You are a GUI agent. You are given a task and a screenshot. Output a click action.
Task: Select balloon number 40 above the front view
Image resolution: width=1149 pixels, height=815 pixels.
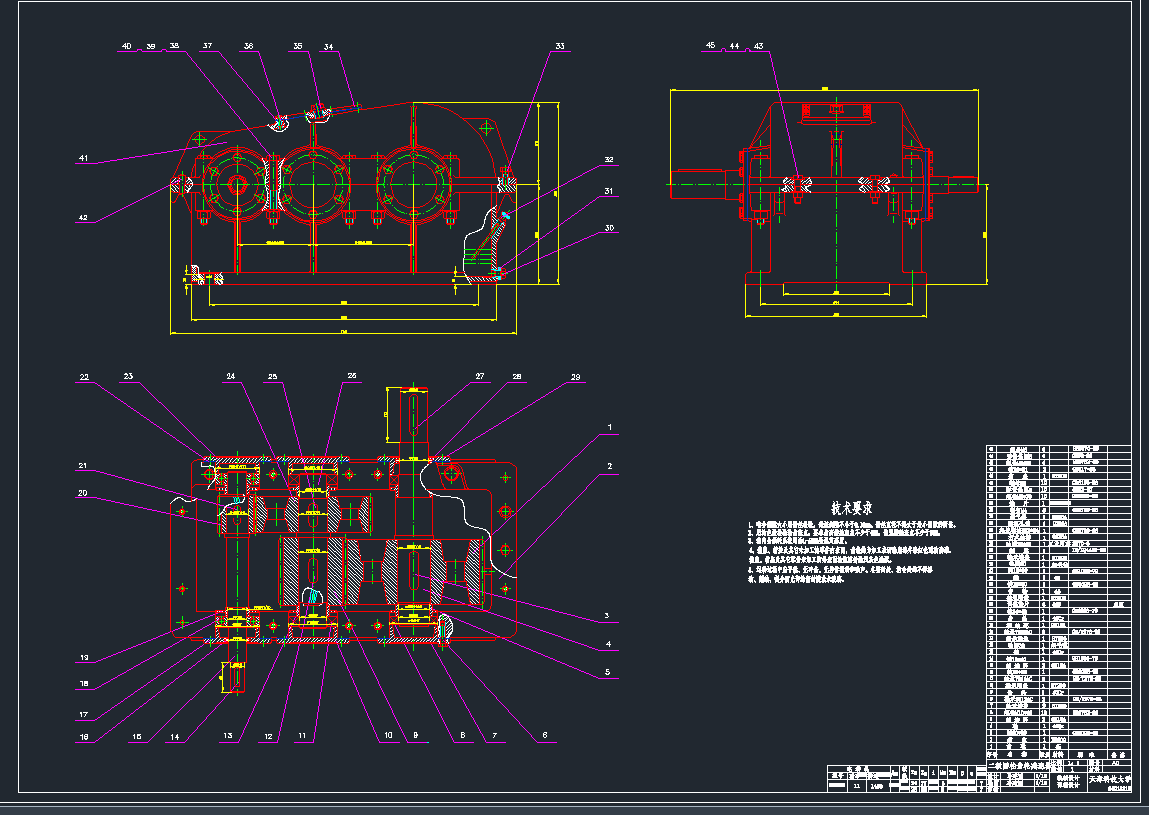[126, 44]
